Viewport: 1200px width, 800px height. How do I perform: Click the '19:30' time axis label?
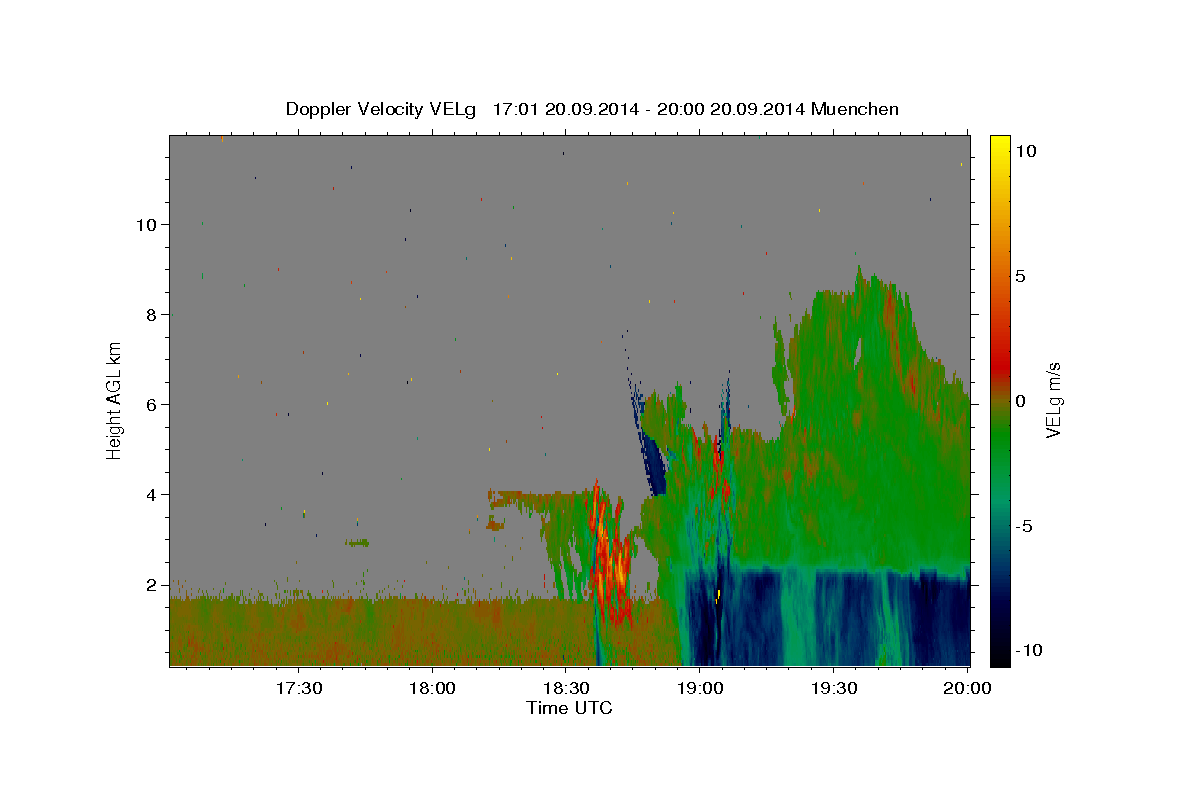pos(833,689)
